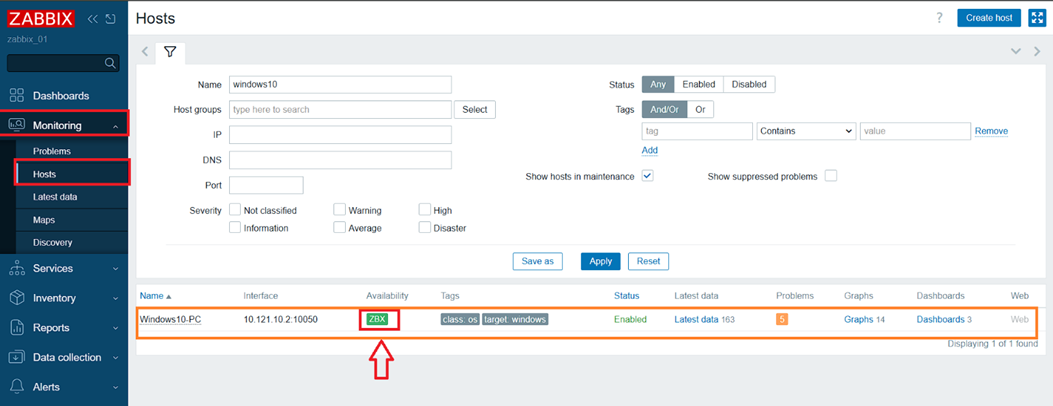Toggle kiosk fullscreen mode icon
This screenshot has width=1053, height=406.
coord(1038,18)
